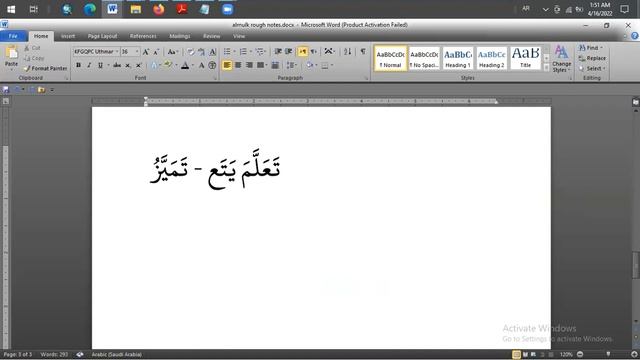The image size is (640, 360).
Task: Open Firefox from the taskbar
Action: pos(159,9)
